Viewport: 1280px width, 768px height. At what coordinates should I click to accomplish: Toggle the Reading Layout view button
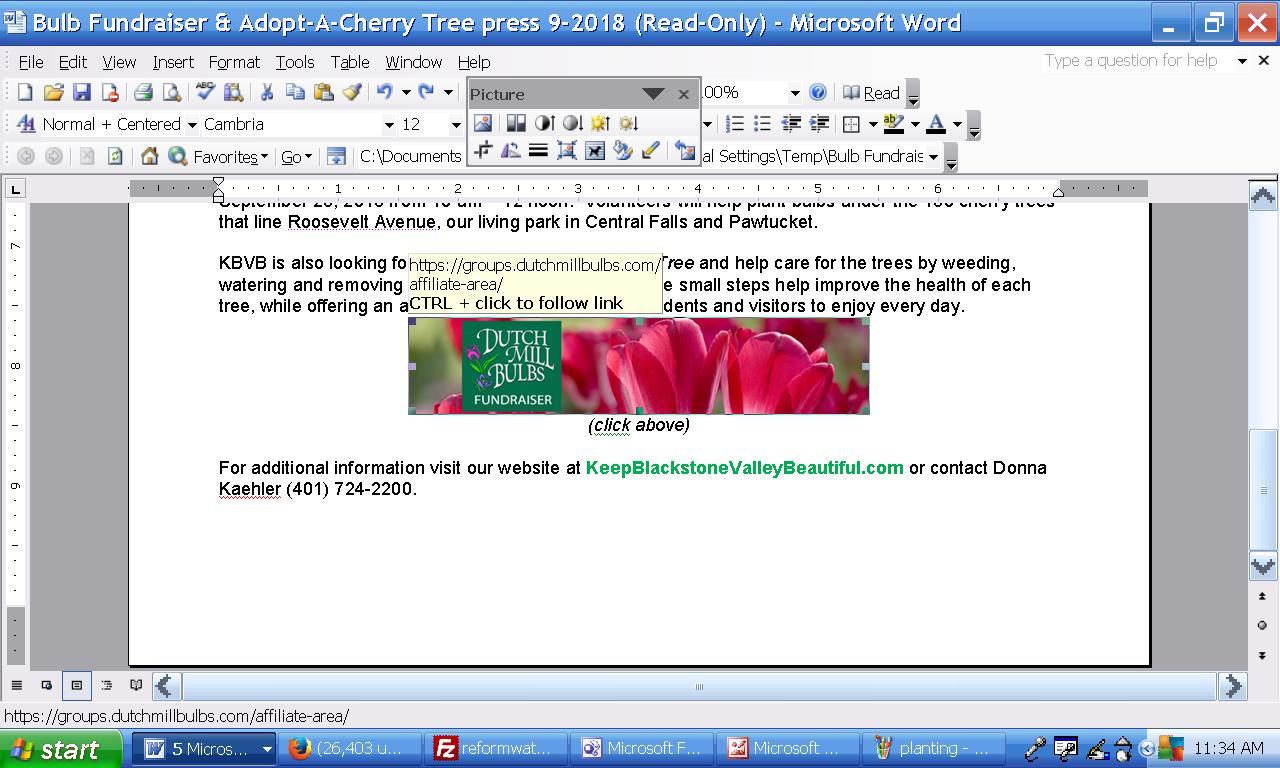click(136, 686)
